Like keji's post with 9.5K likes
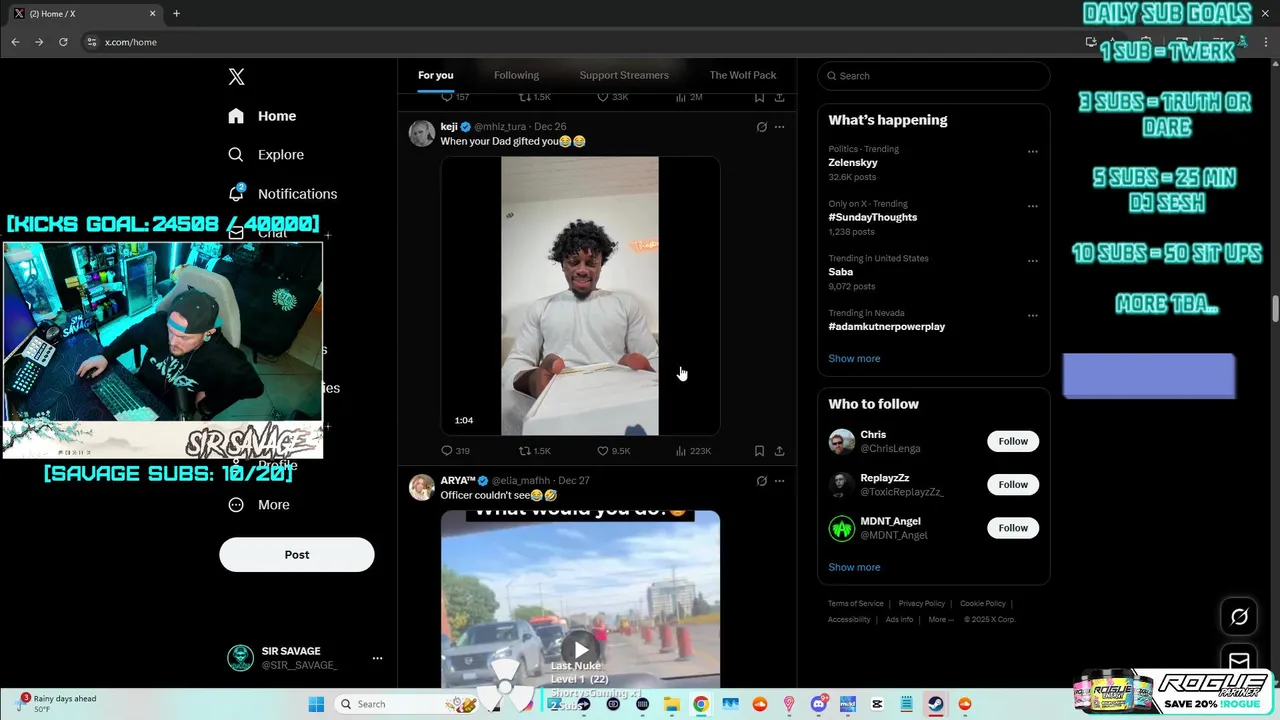The height and width of the screenshot is (720, 1280). 613,451
